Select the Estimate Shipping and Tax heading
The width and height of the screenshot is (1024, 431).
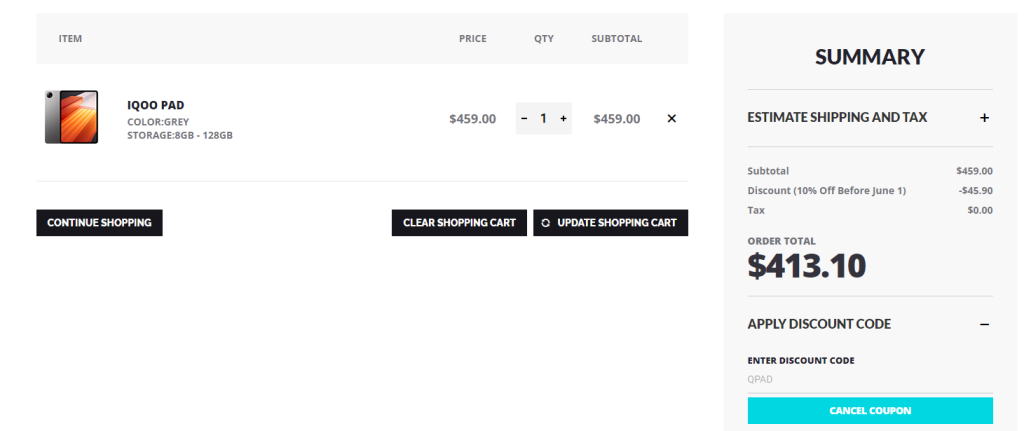tap(837, 118)
